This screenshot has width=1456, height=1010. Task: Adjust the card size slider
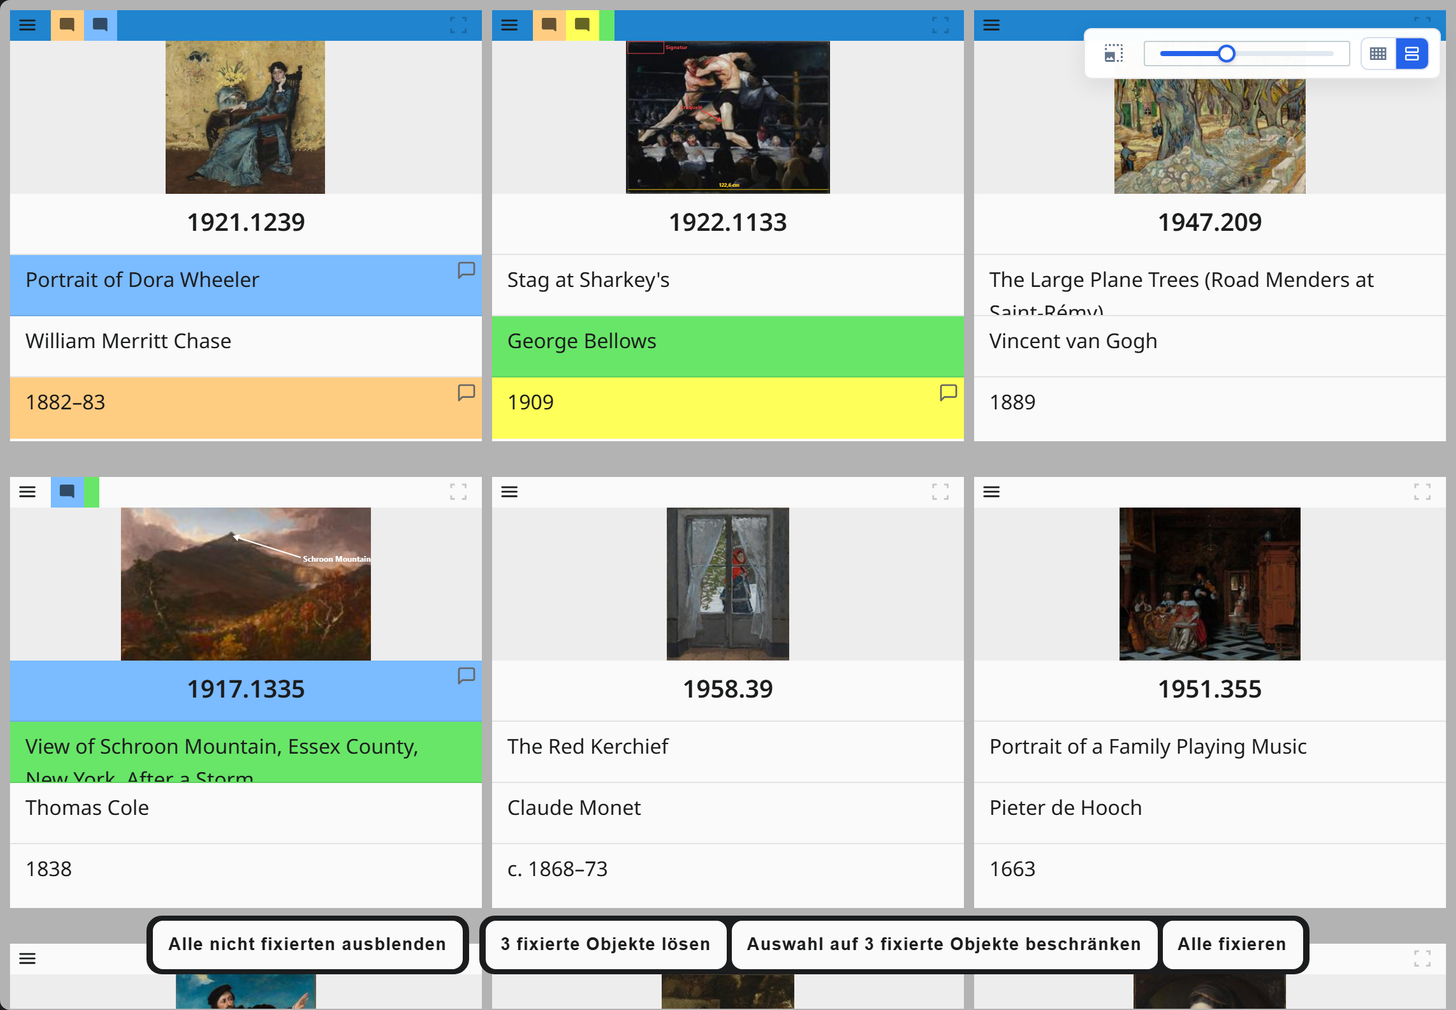[x=1246, y=54]
